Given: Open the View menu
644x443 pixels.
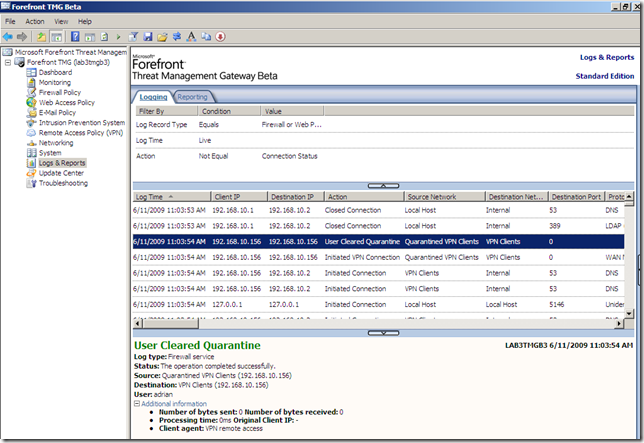Looking at the screenshot, I should pos(61,21).
